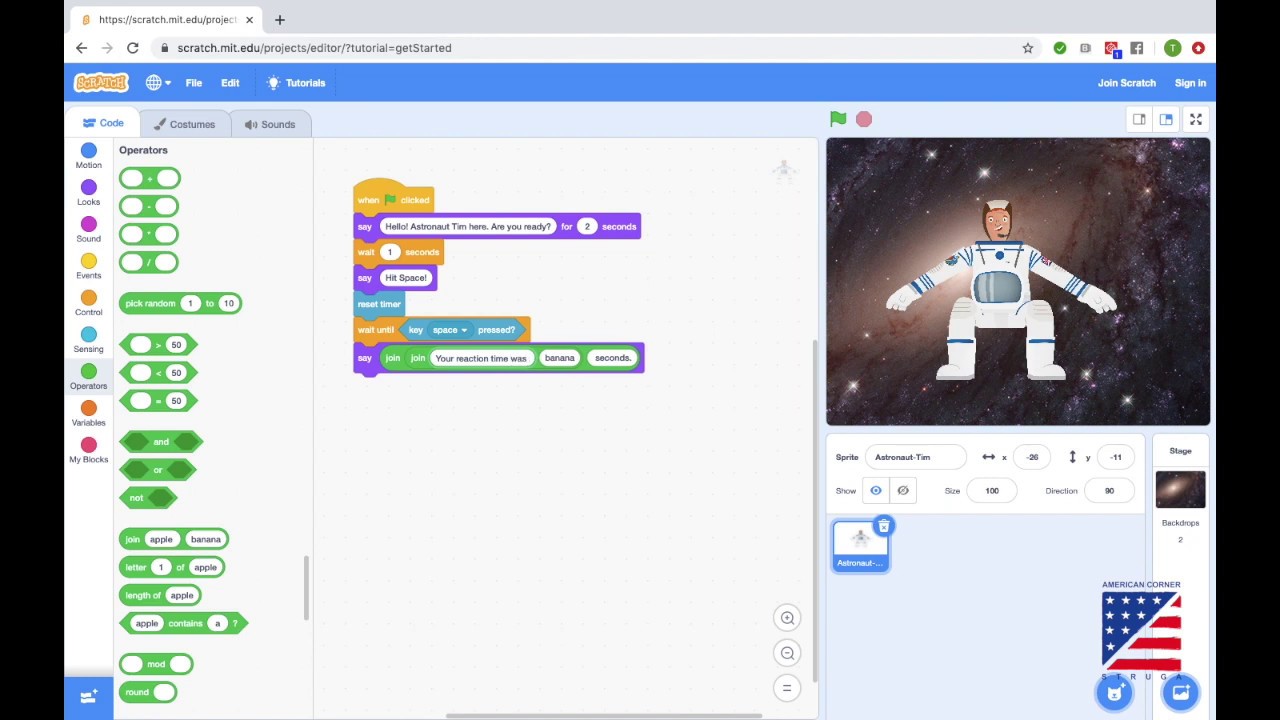Click the Sign in link
The height and width of the screenshot is (720, 1280).
pyautogui.click(x=1190, y=83)
